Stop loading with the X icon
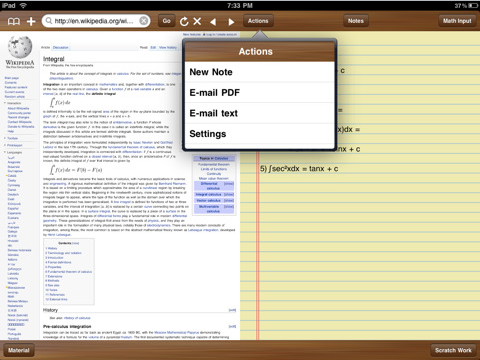 (x=197, y=21)
